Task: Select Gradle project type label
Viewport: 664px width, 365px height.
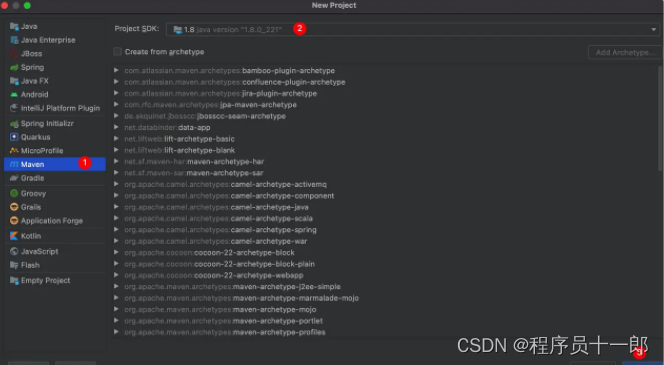Action: click(x=33, y=178)
